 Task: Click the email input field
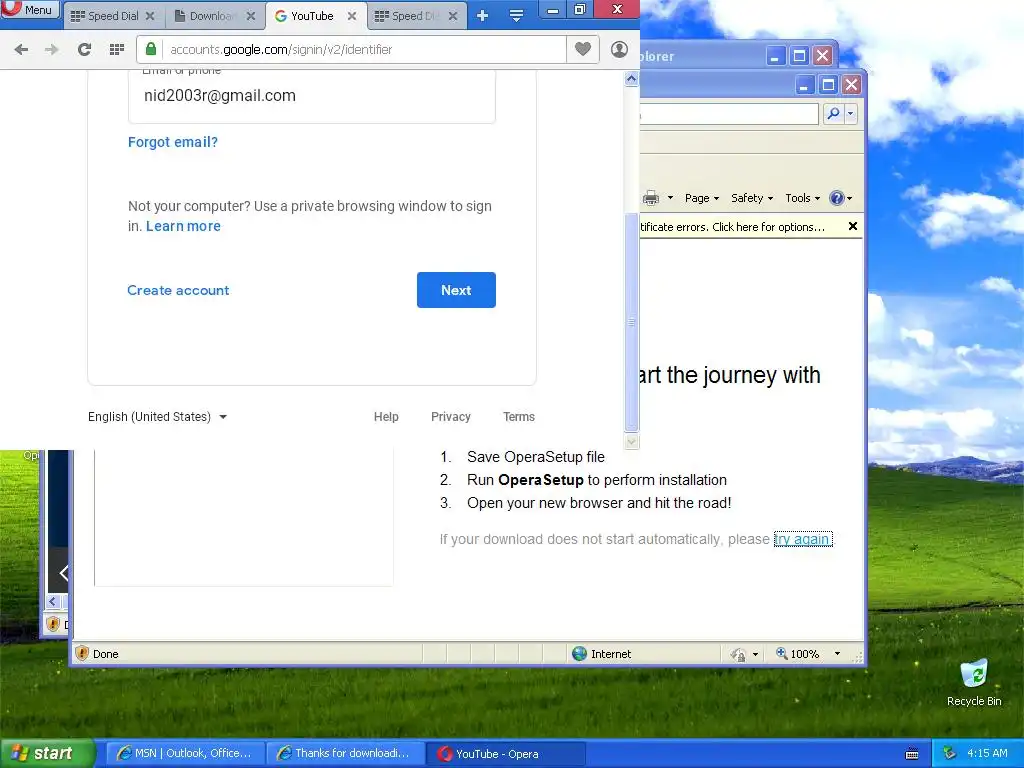click(x=312, y=95)
